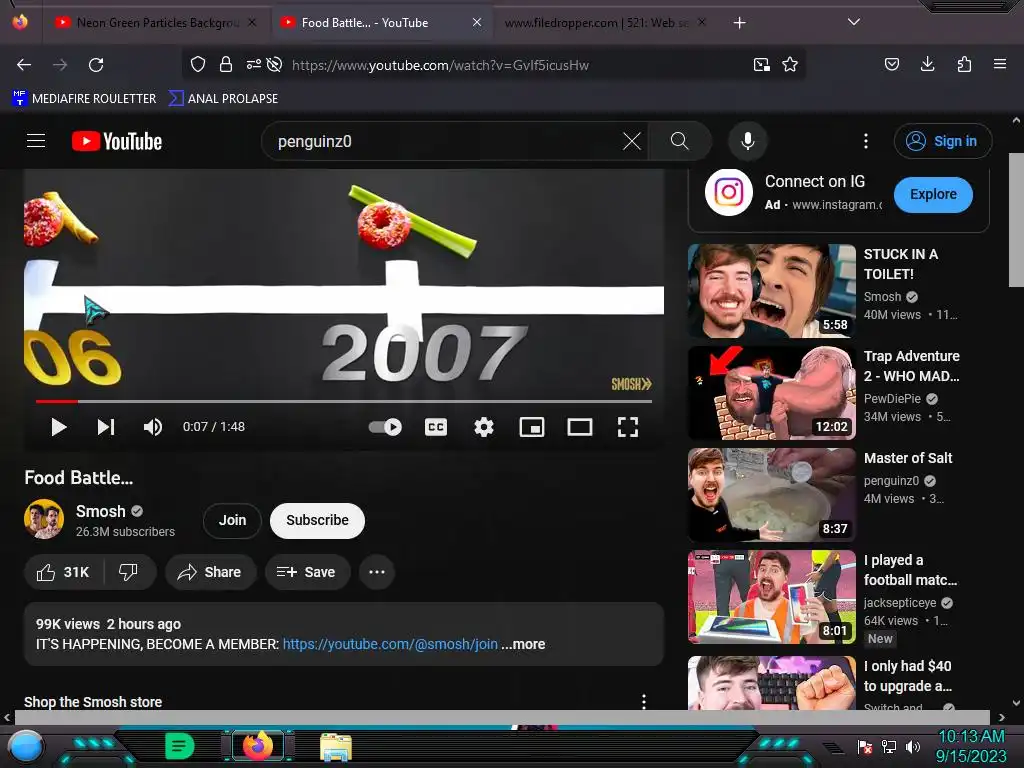Image resolution: width=1024 pixels, height=768 pixels.
Task: Play the Food Battle video
Action: click(x=59, y=427)
